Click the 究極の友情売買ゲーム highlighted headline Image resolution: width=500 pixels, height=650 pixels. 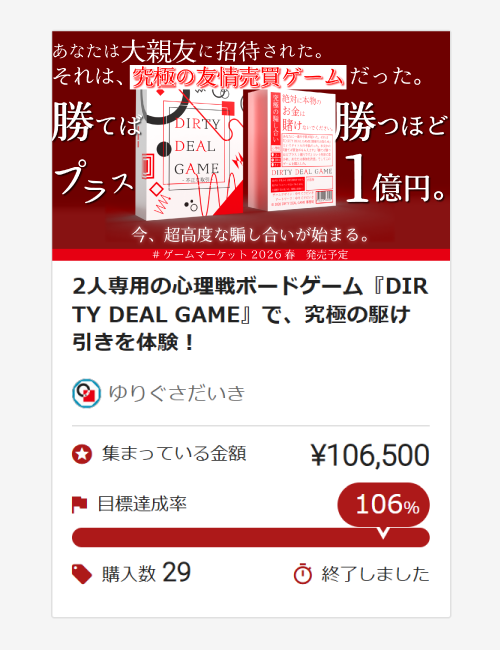coord(238,77)
